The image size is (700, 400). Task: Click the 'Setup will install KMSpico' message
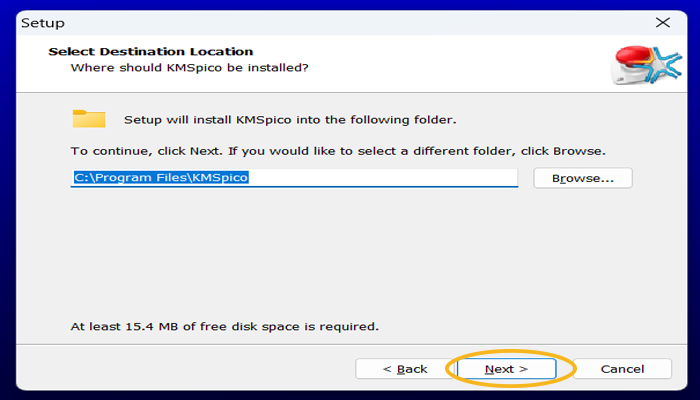coord(290,120)
